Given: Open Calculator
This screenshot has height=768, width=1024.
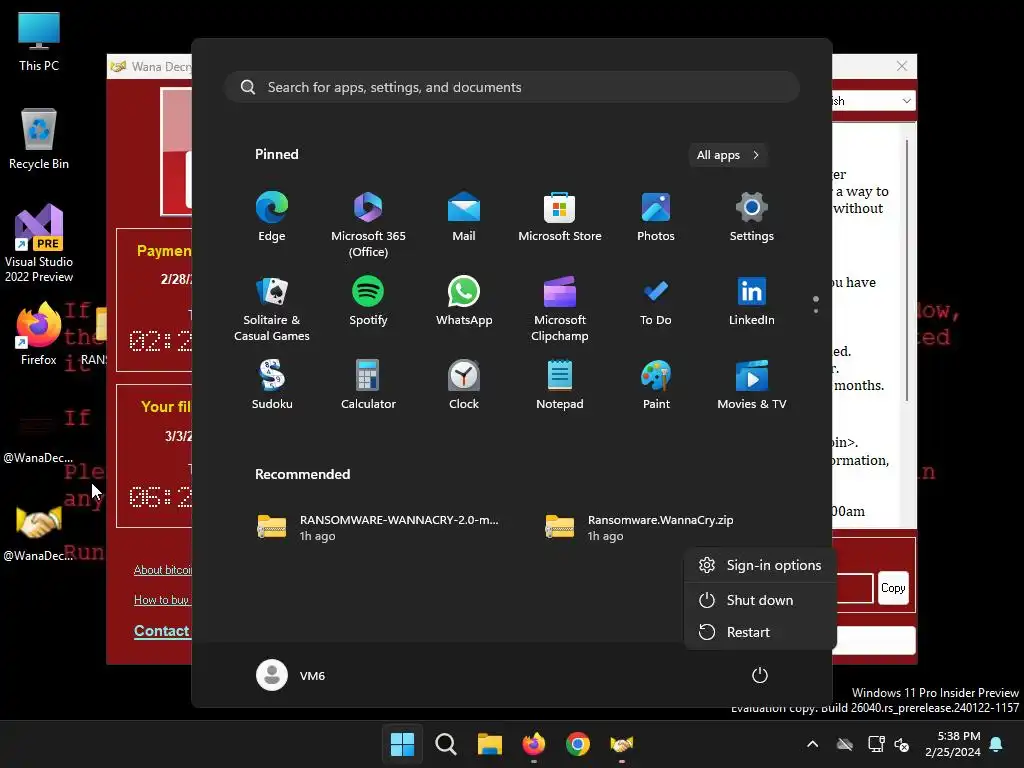Looking at the screenshot, I should pyautogui.click(x=368, y=385).
